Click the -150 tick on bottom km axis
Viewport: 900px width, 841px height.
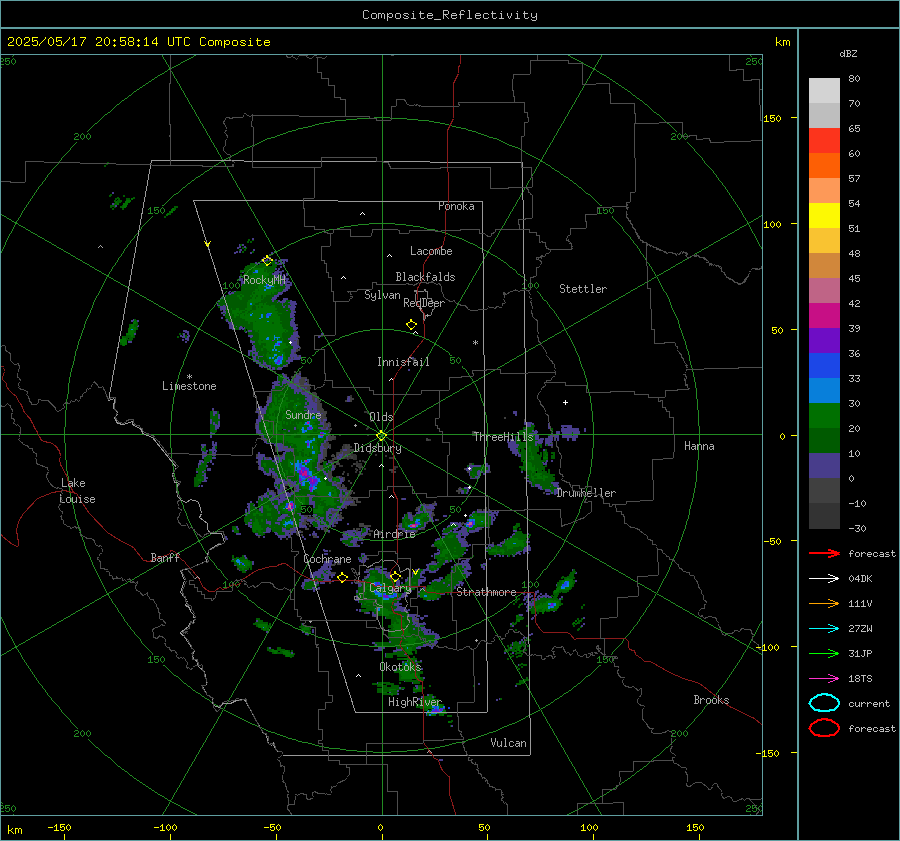click(59, 828)
